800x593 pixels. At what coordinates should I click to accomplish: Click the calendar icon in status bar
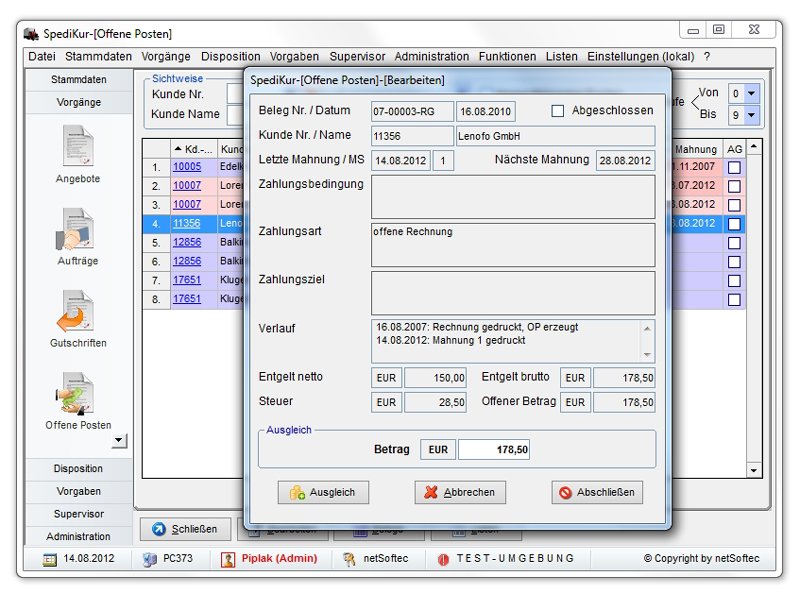[49, 559]
